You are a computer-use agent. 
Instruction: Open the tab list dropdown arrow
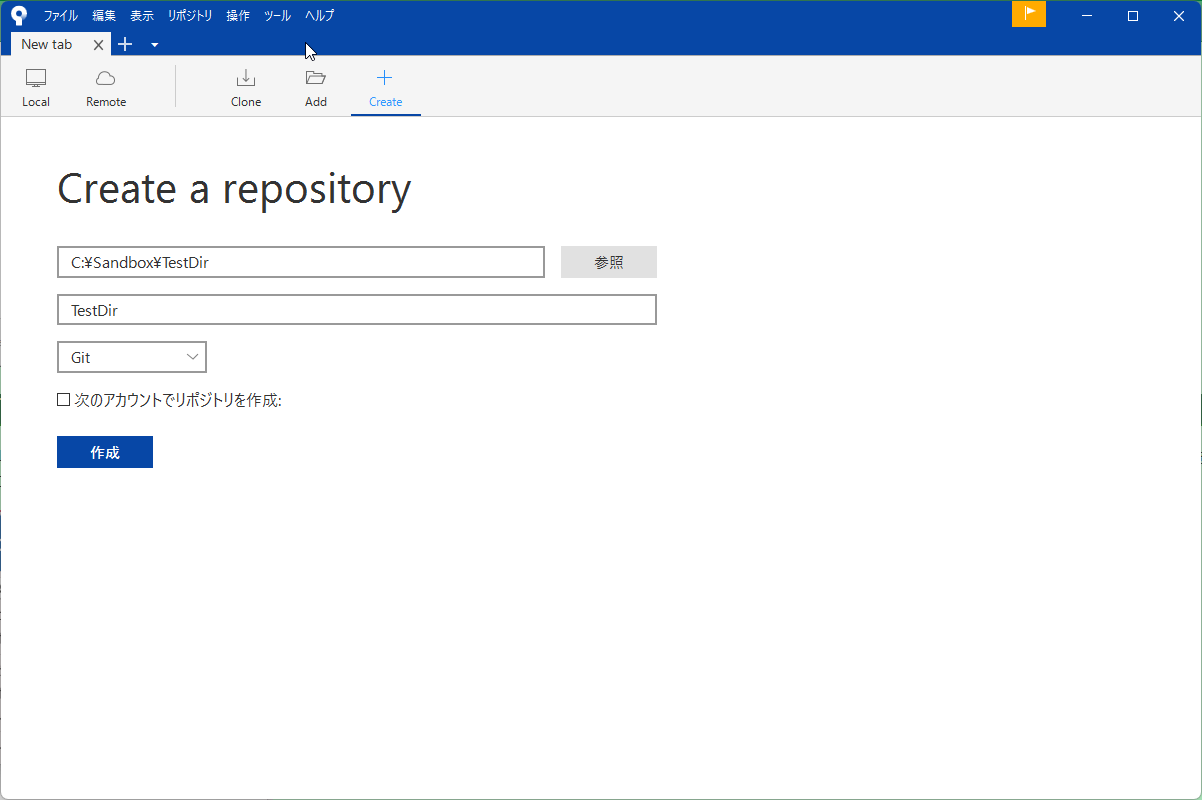[x=154, y=45]
